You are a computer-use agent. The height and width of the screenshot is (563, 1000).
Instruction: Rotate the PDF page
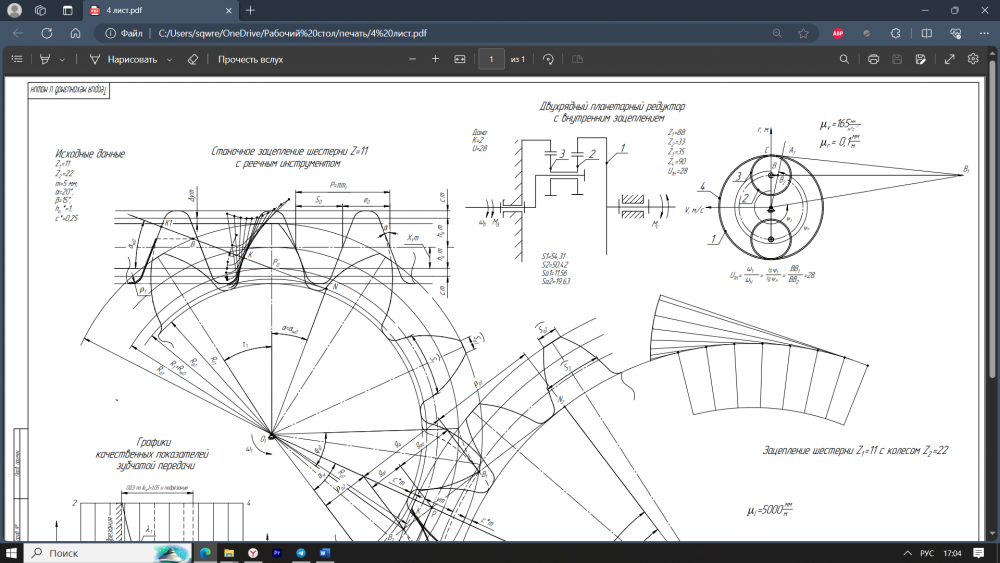(x=548, y=59)
